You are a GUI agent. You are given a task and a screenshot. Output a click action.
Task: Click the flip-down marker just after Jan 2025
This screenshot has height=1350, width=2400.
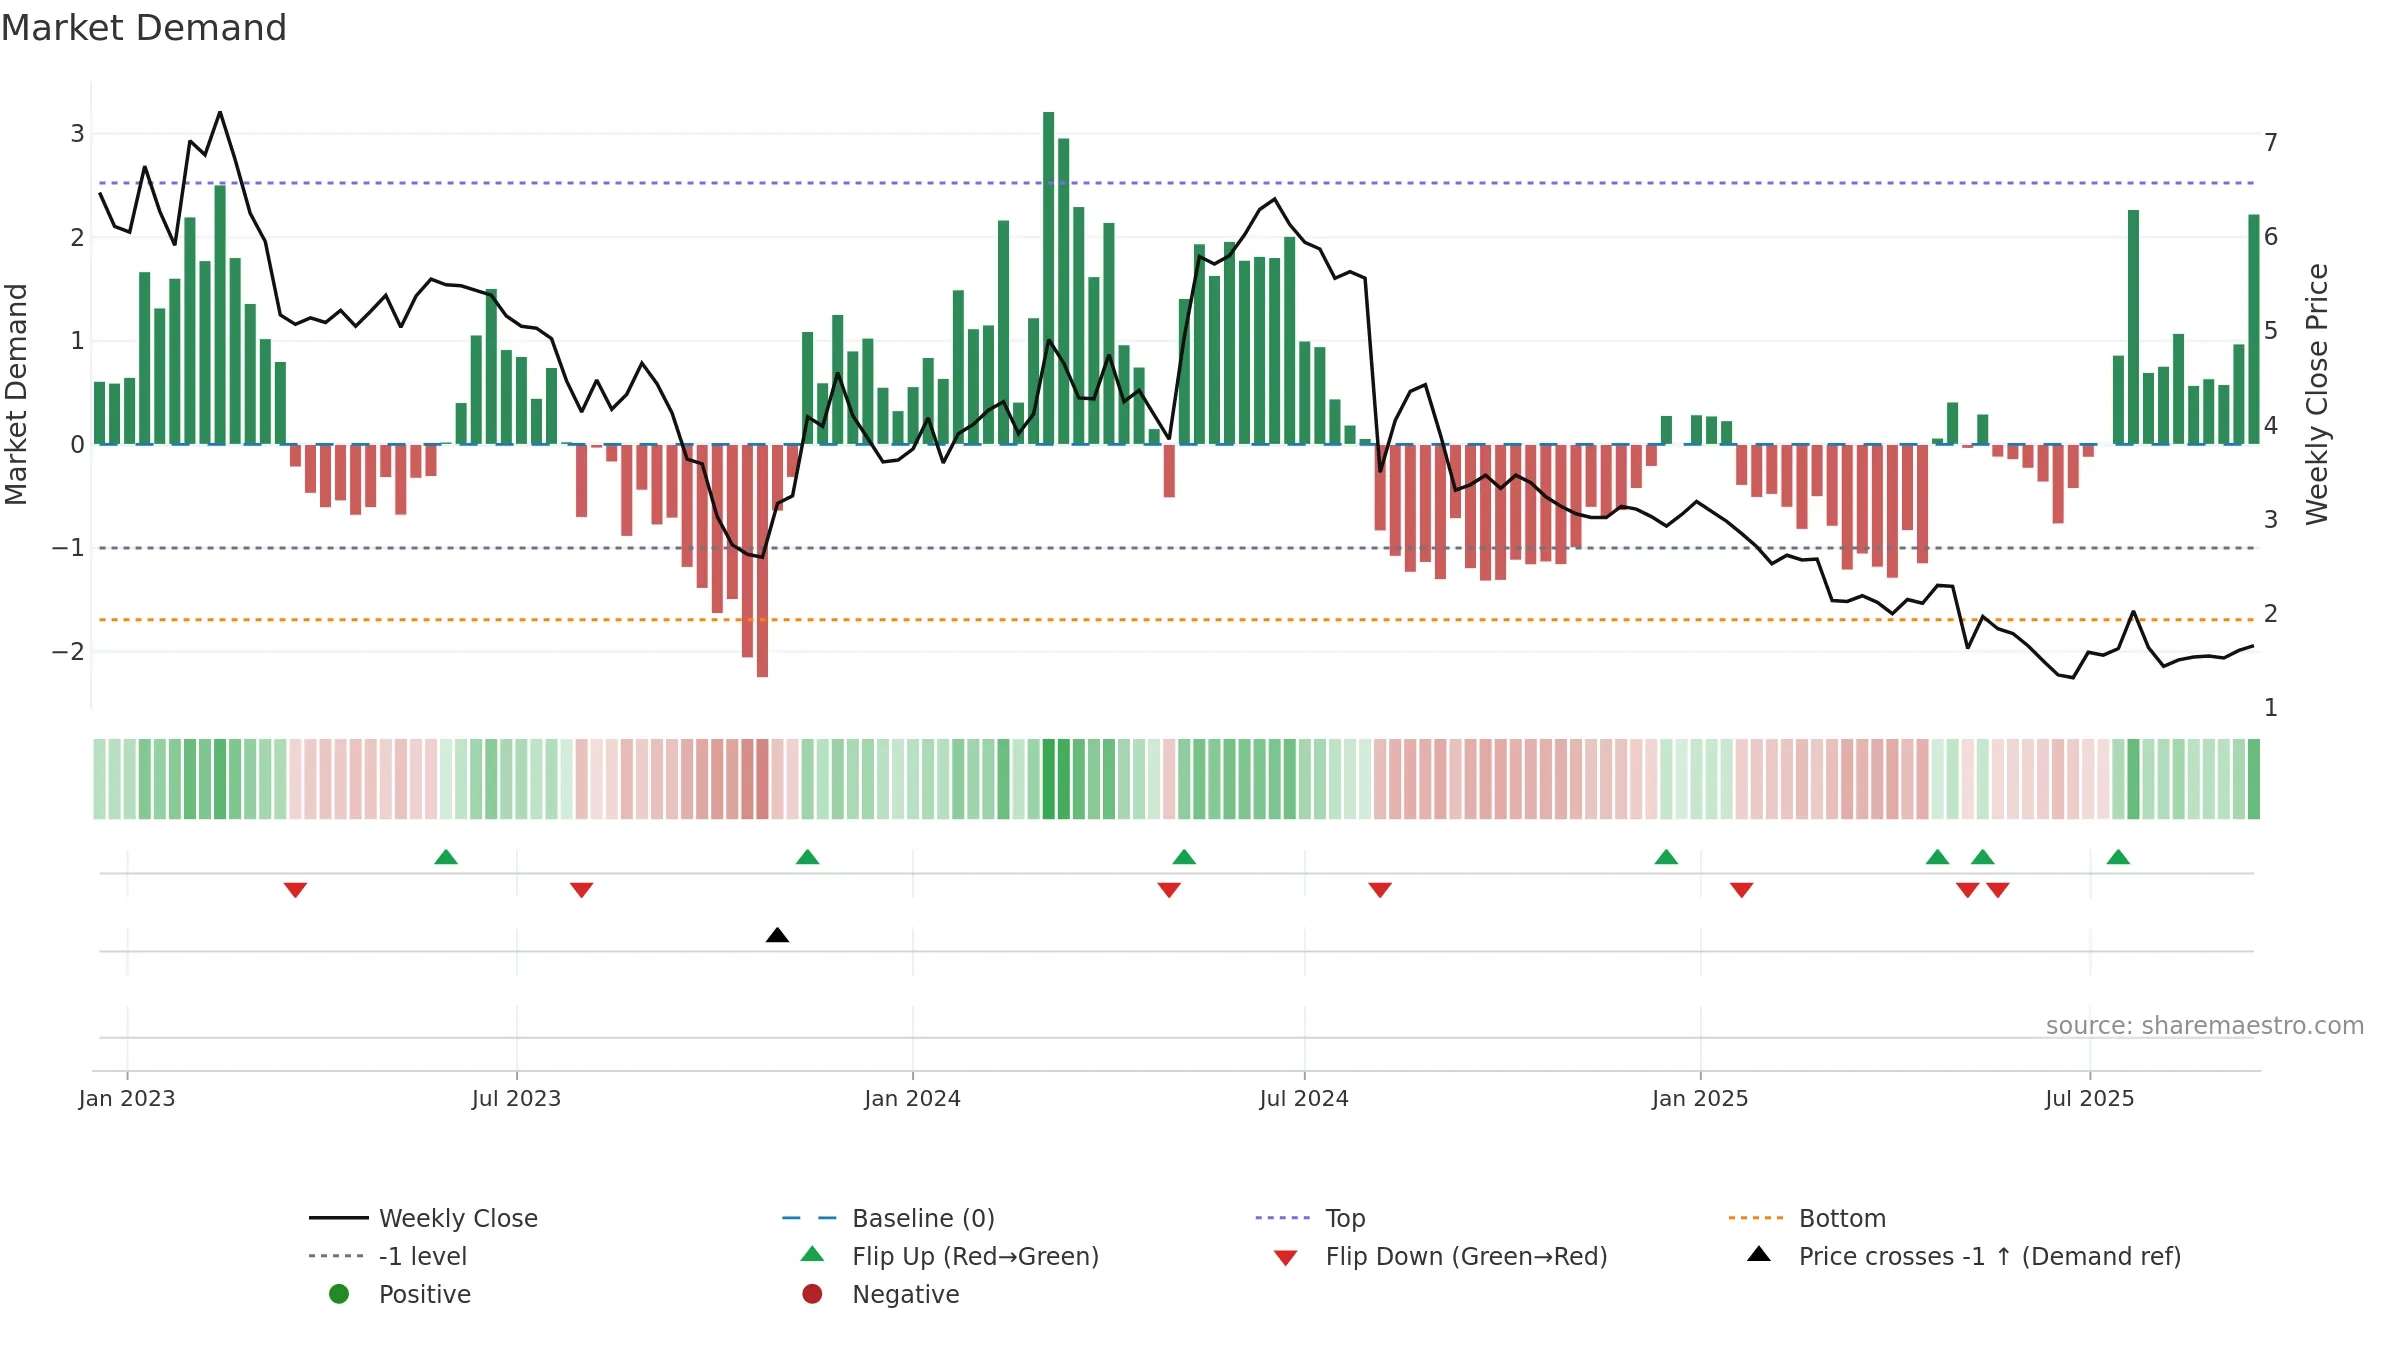pyautogui.click(x=1741, y=890)
